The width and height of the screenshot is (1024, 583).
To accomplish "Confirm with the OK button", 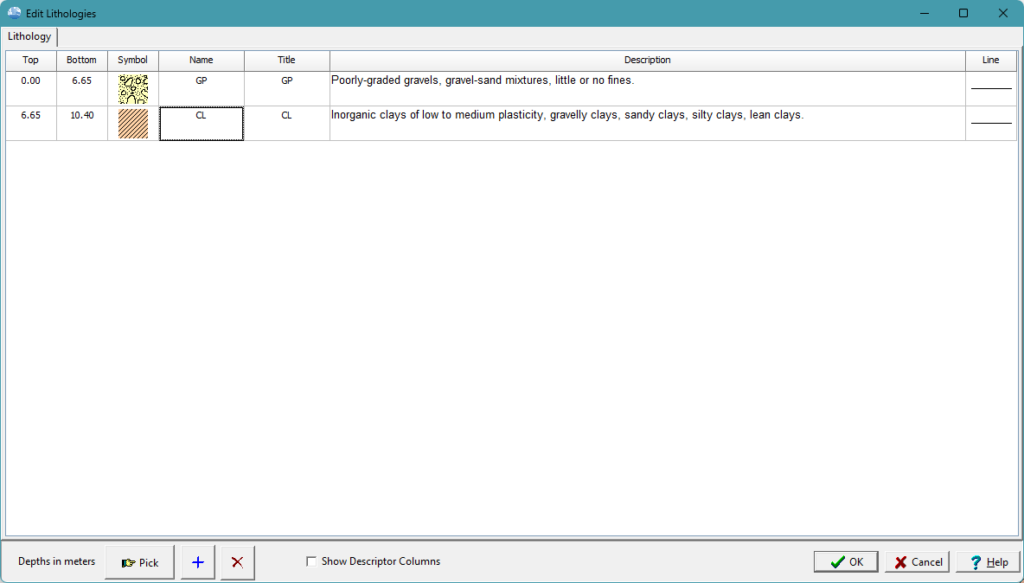I will point(845,562).
